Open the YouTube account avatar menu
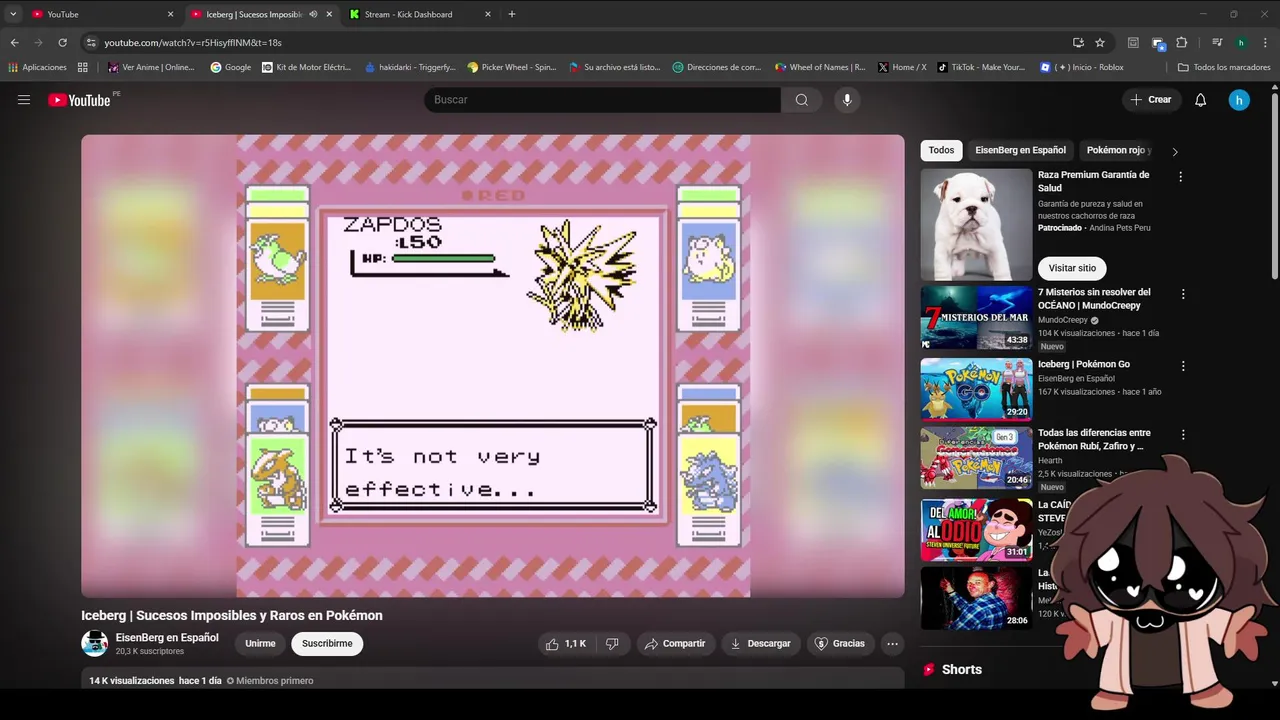Image resolution: width=1280 pixels, height=720 pixels. 1239,100
